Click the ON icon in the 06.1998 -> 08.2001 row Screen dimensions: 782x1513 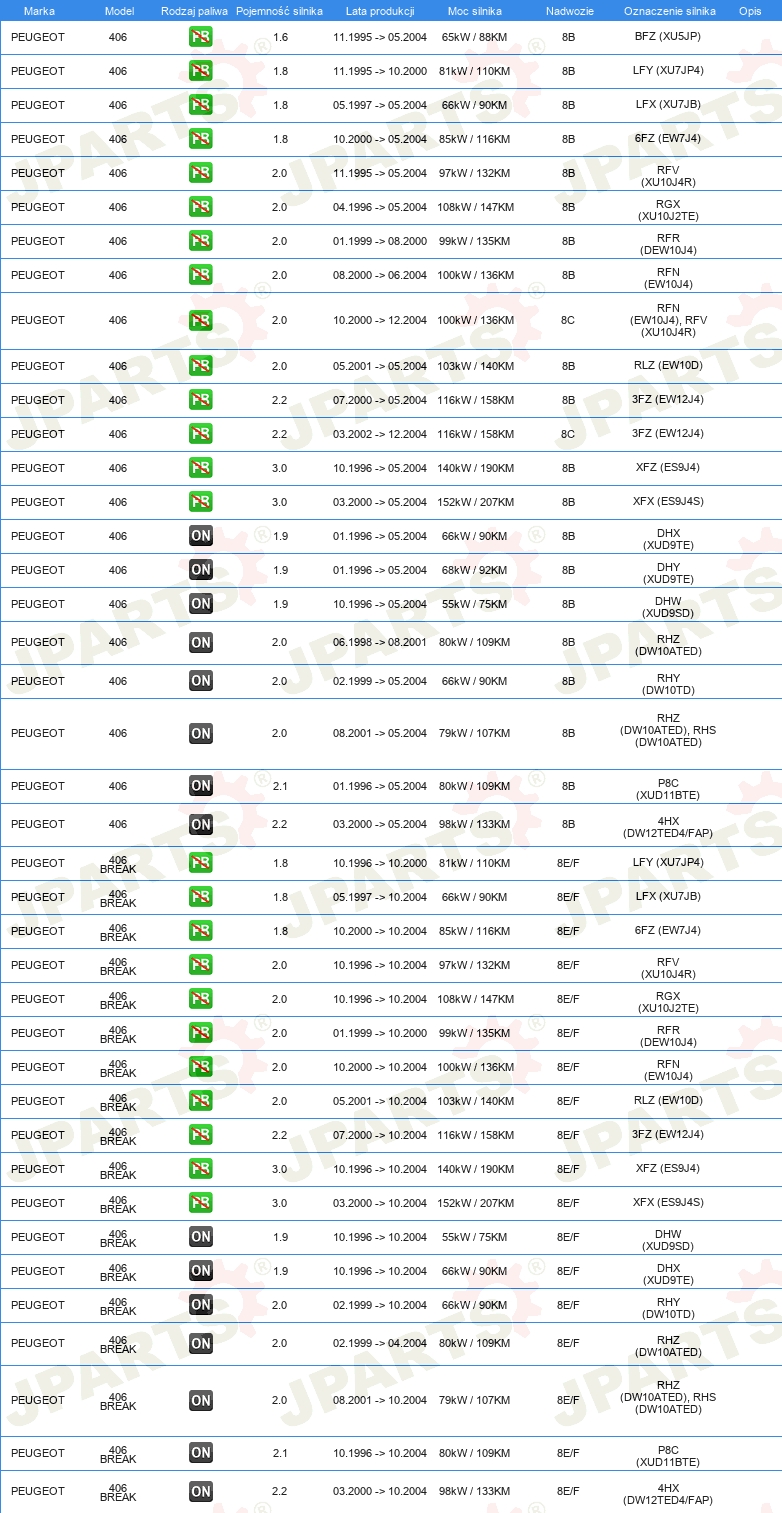pyautogui.click(x=200, y=642)
